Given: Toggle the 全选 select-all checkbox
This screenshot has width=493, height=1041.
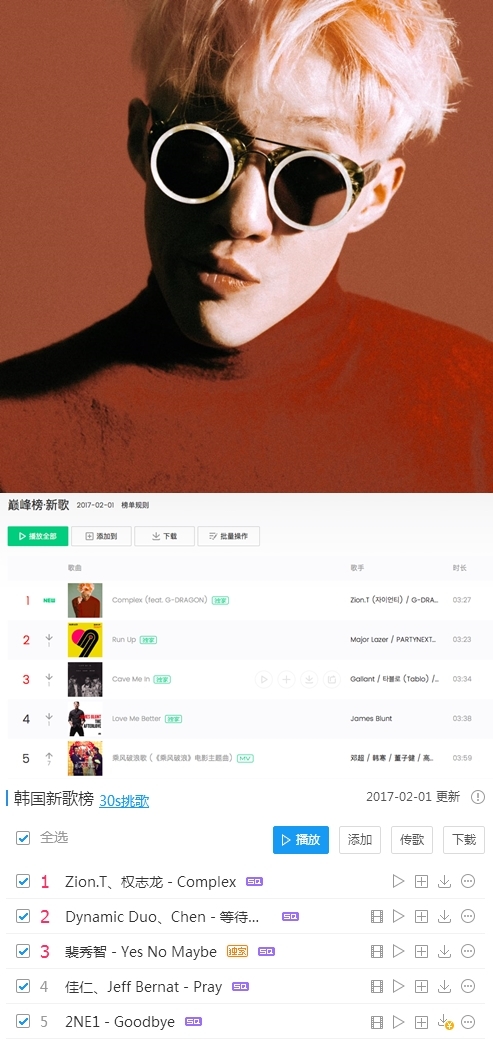Looking at the screenshot, I should [x=23, y=838].
